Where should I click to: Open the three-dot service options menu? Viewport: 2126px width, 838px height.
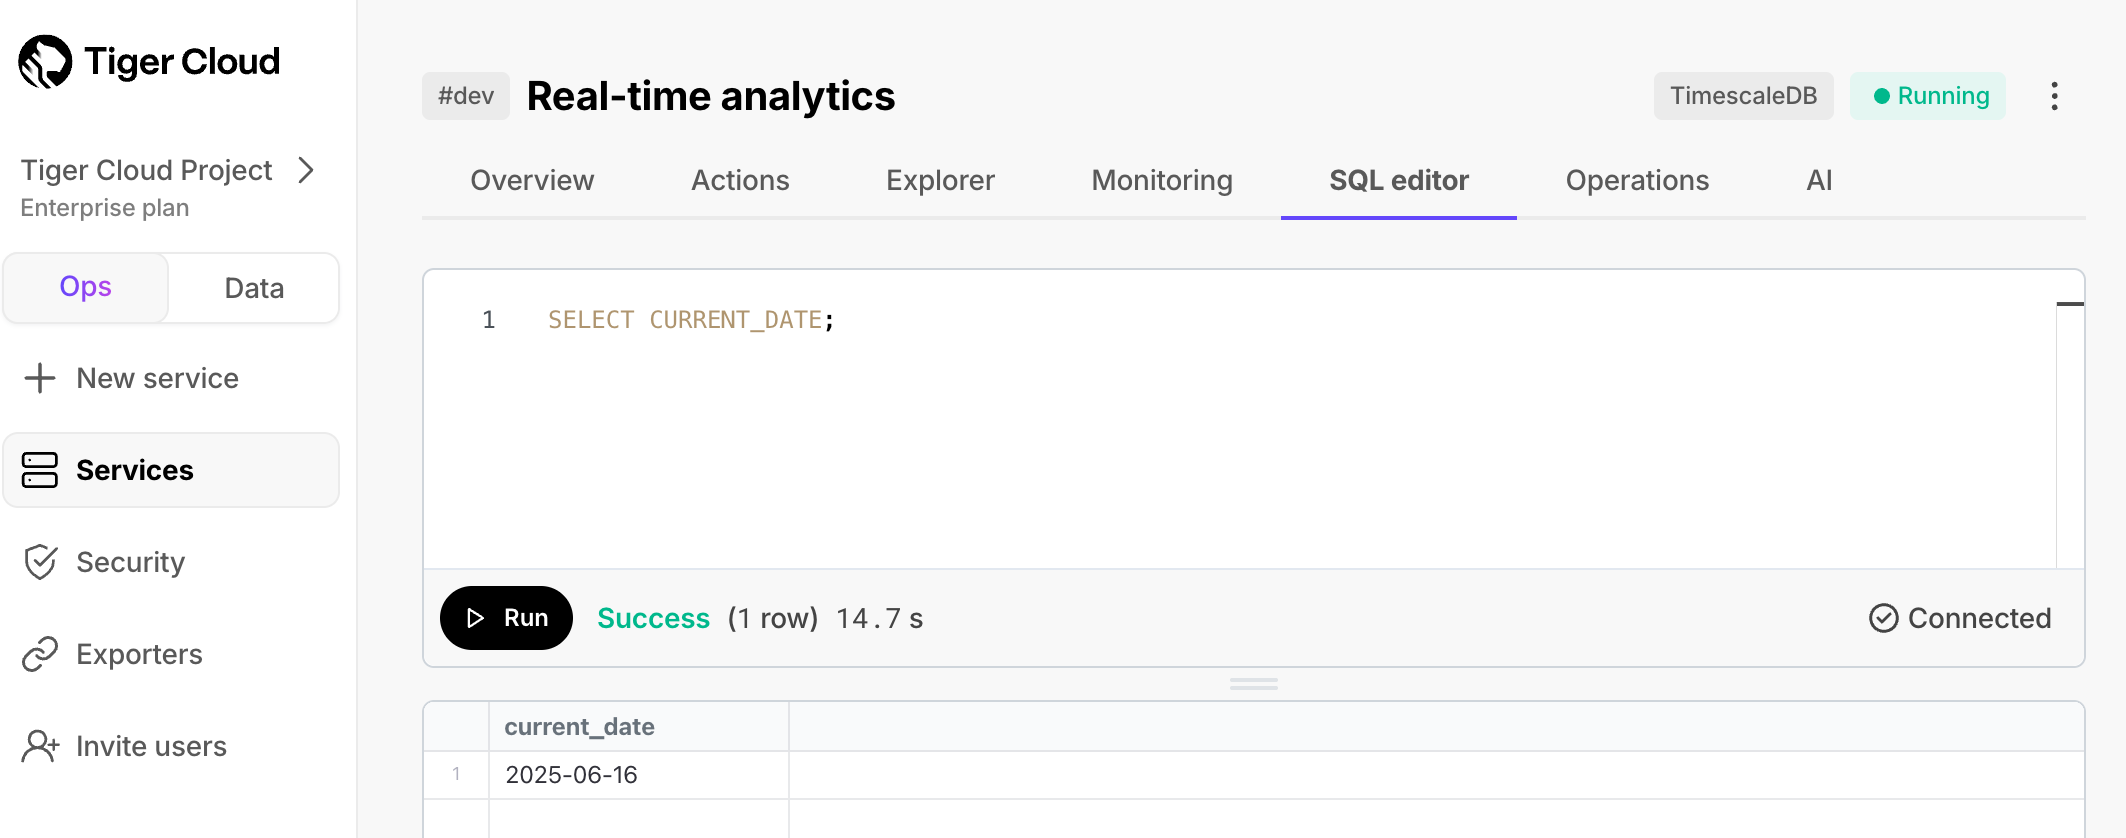[x=2054, y=96]
